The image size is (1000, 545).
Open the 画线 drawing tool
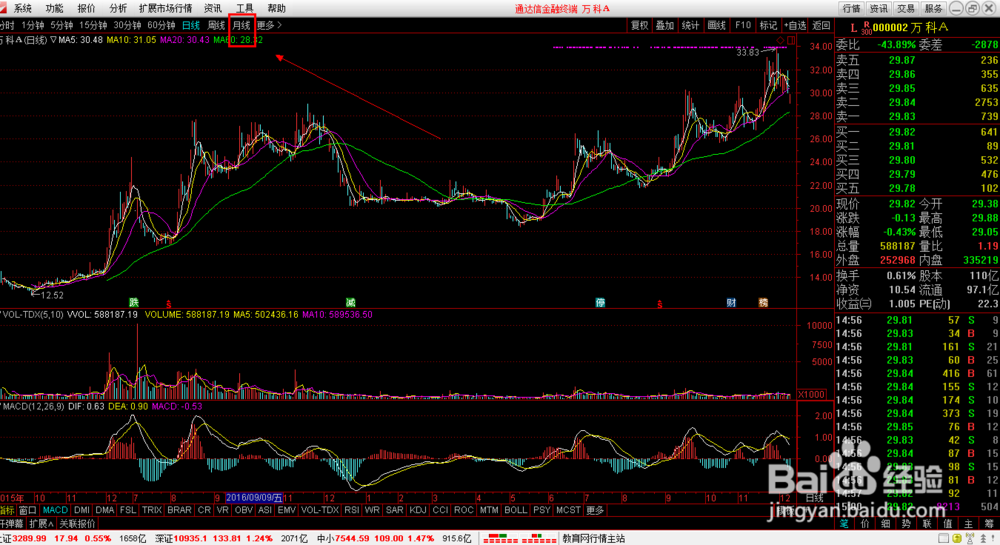point(716,25)
